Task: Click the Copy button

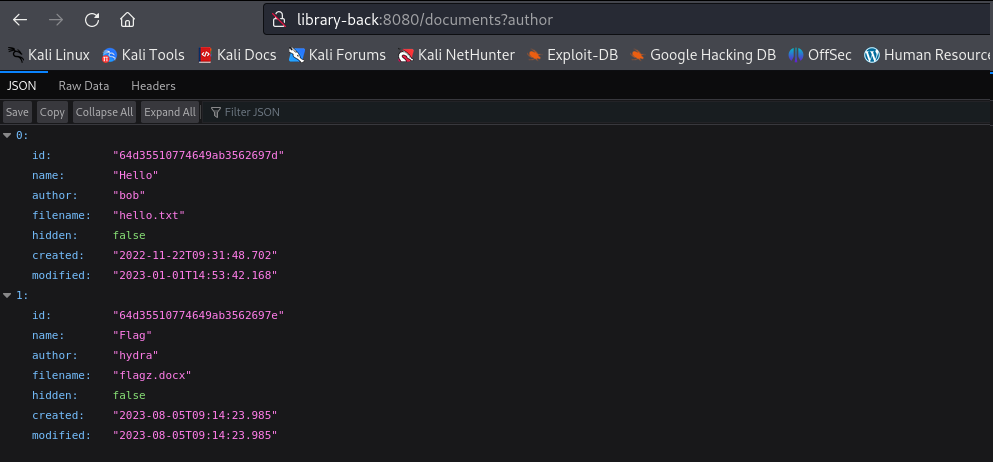Action: click(52, 112)
